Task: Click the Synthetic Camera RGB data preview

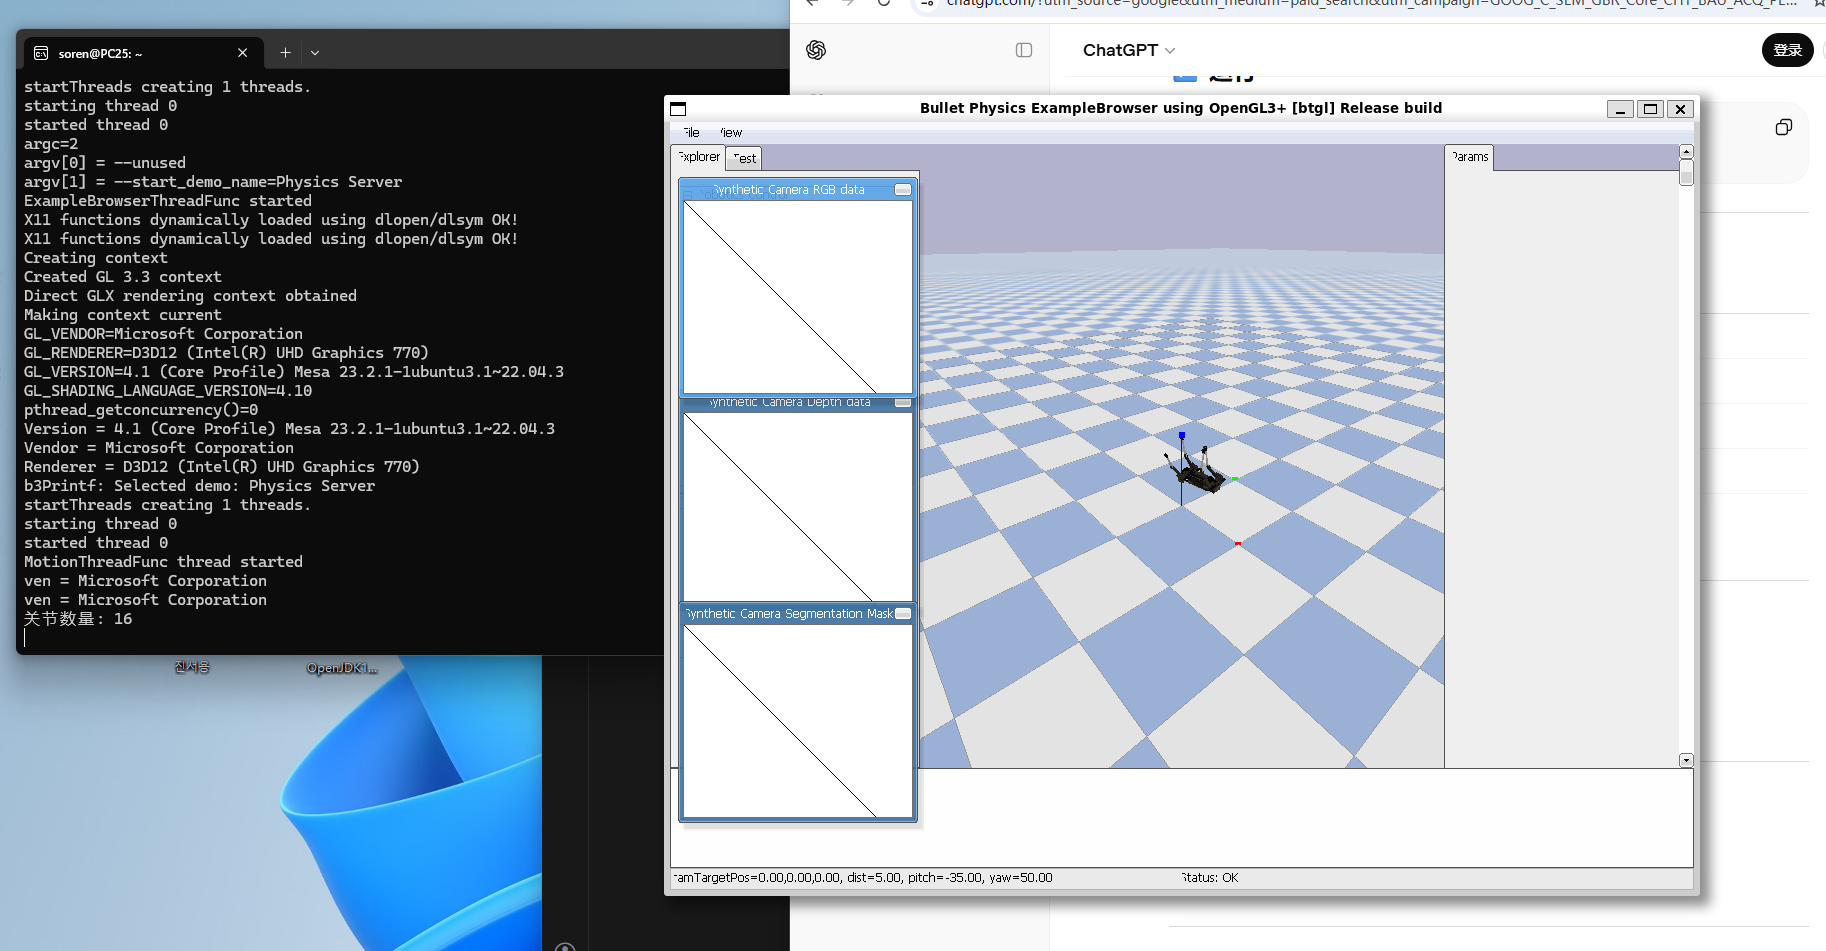Action: click(798, 297)
